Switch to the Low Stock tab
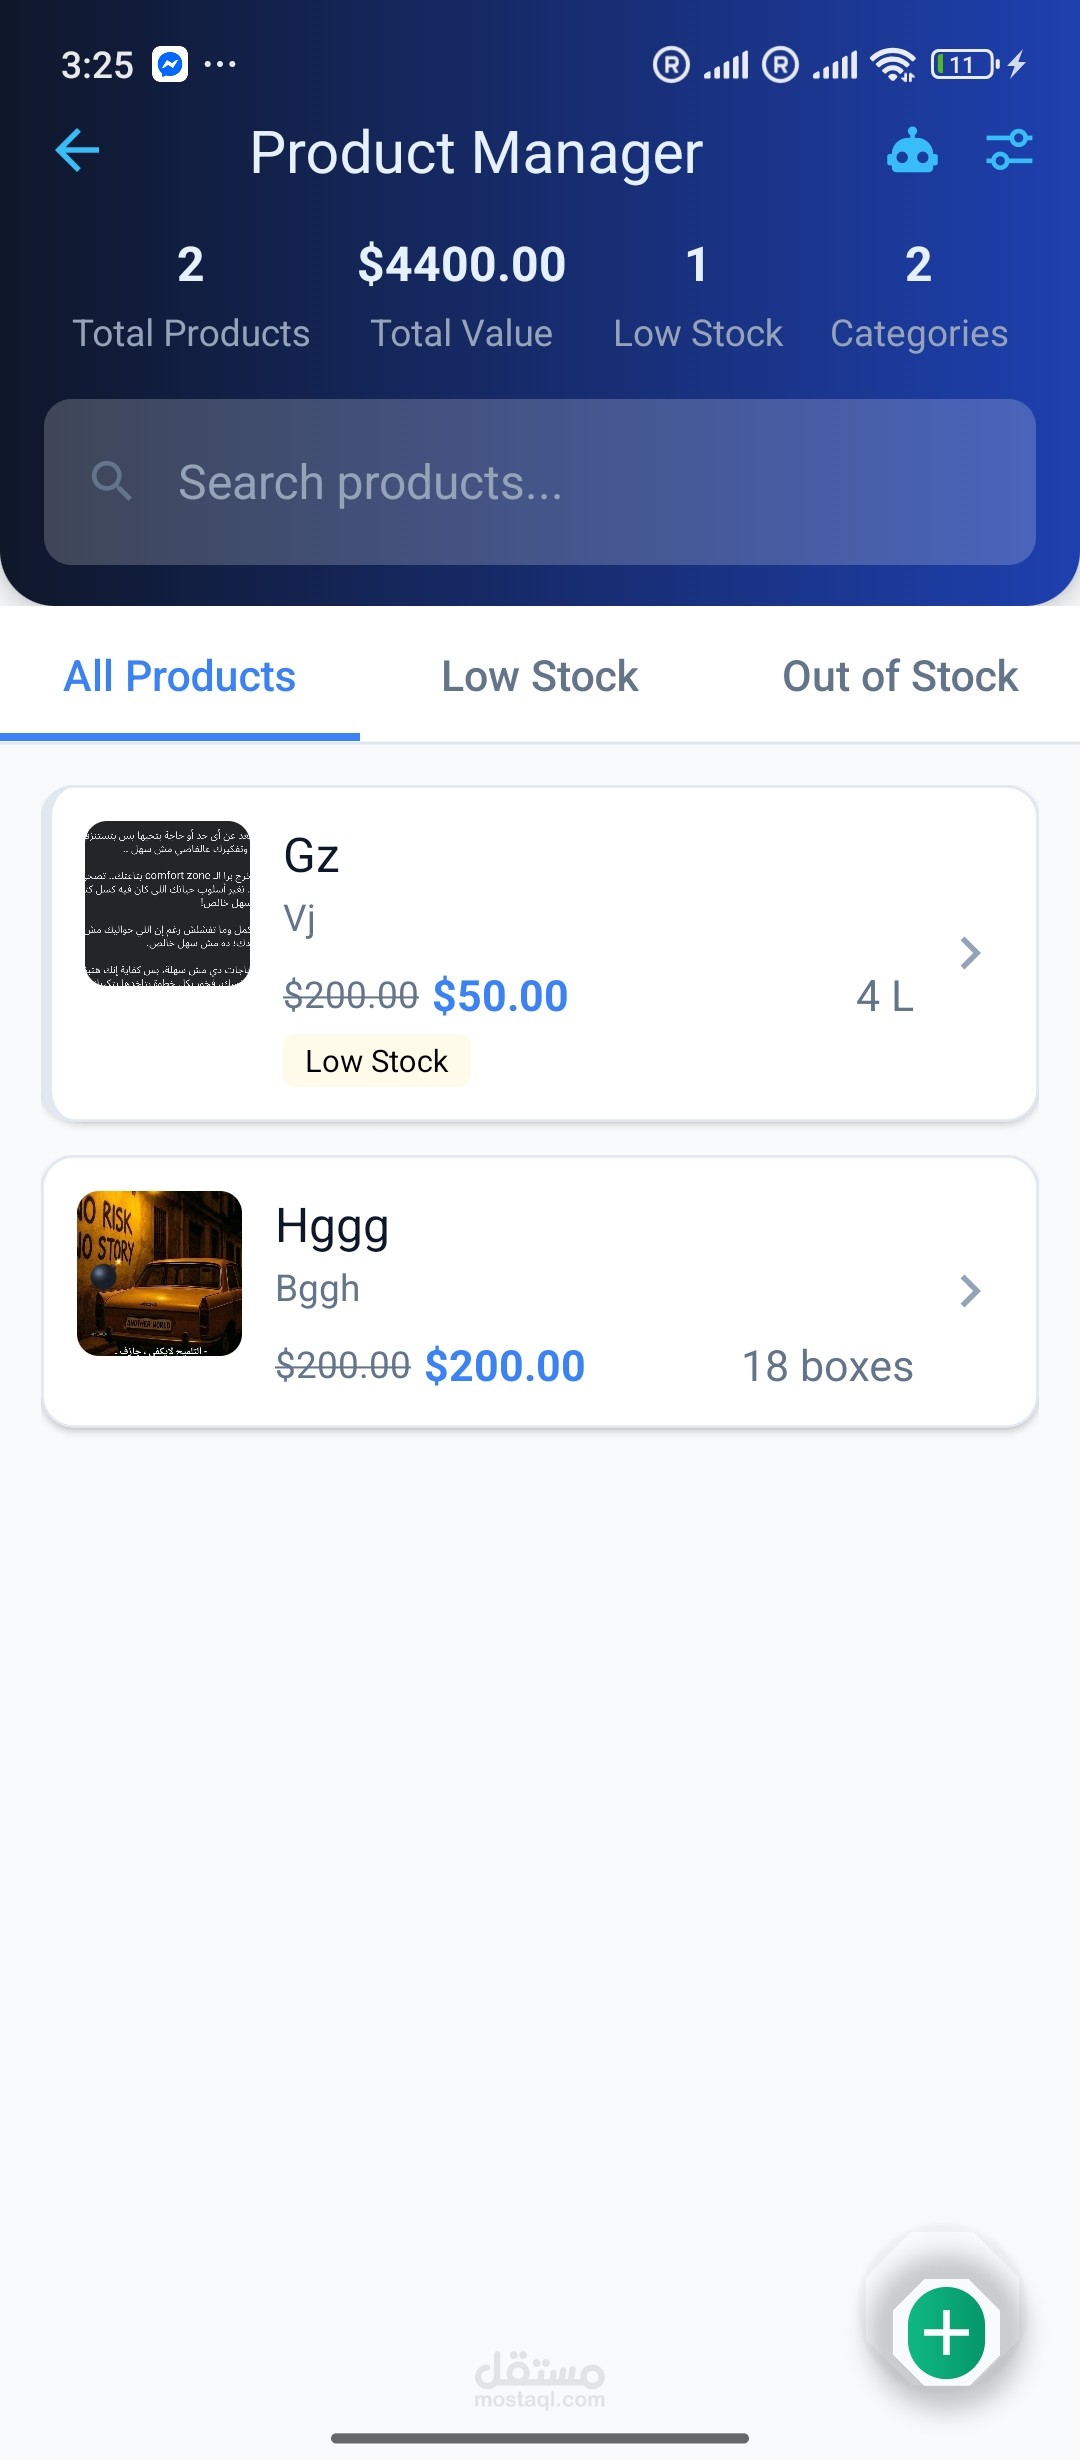 pos(540,677)
